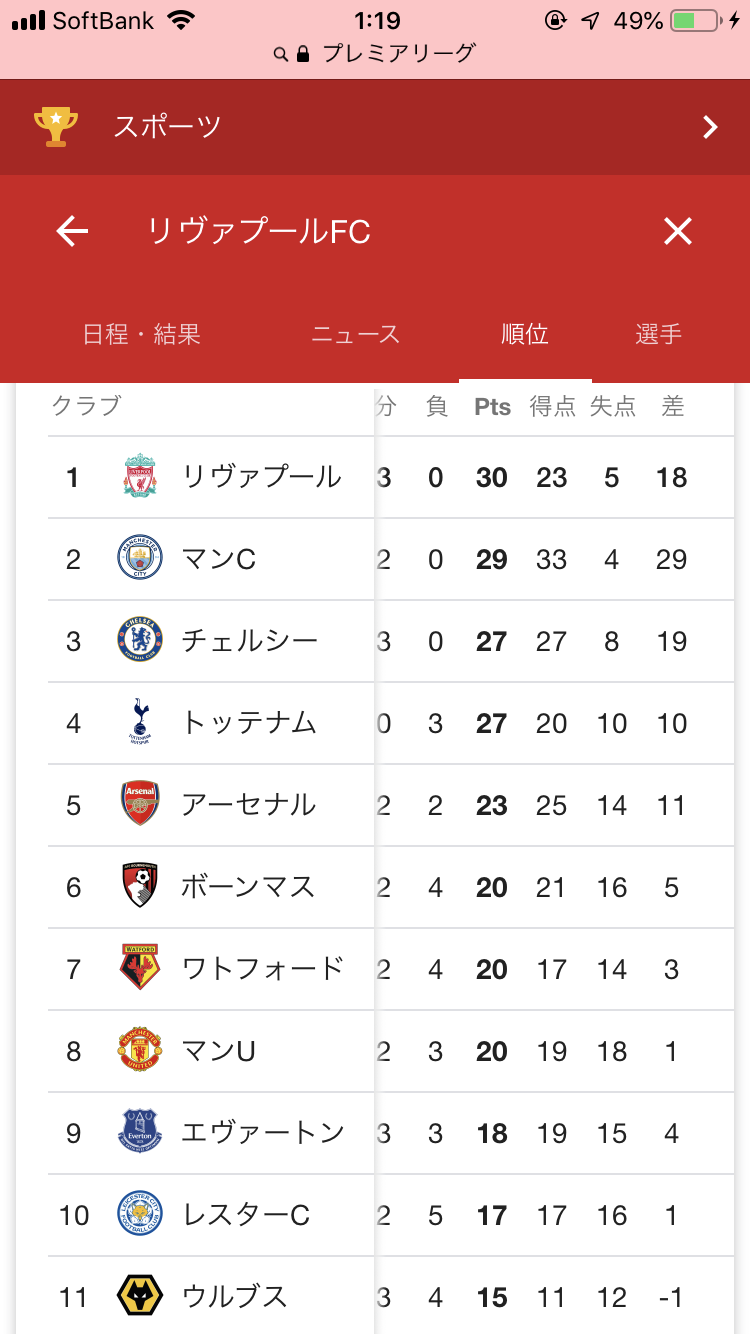This screenshot has width=750, height=1334.
Task: Switch to the 日程・結果 tab
Action: coord(142,334)
